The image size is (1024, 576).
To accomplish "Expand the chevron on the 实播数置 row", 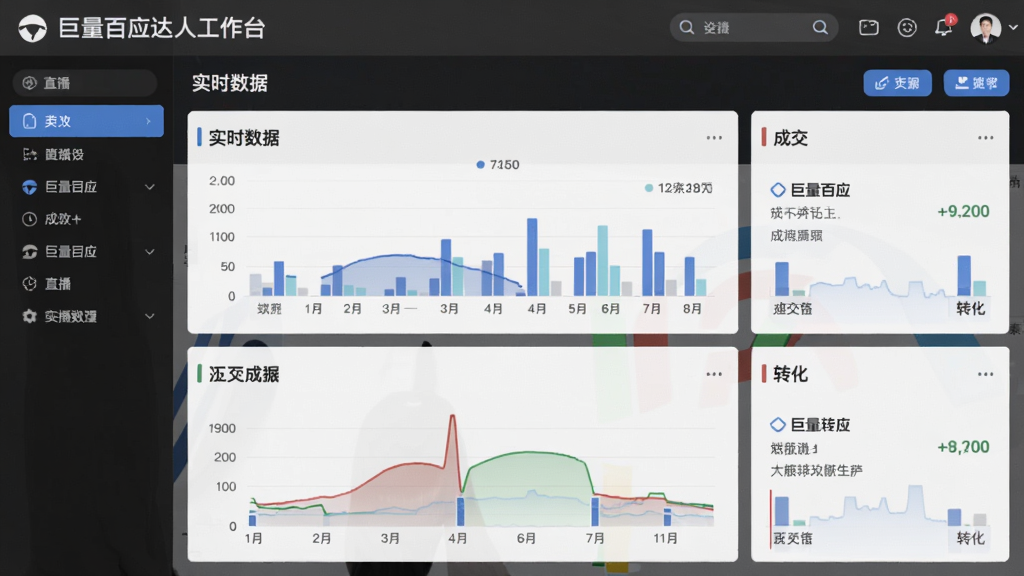I will [150, 316].
